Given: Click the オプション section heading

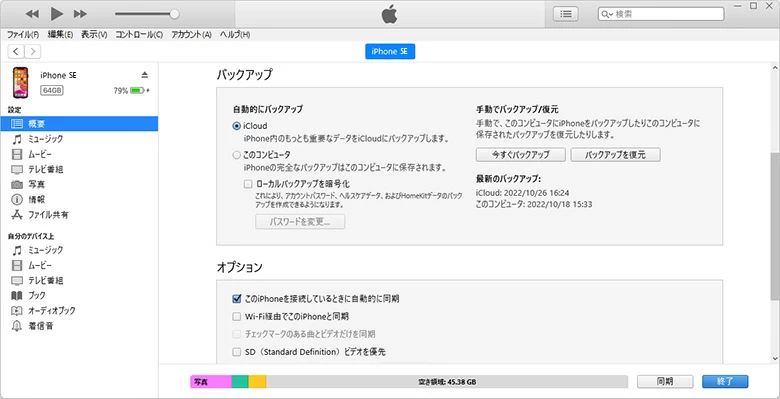Looking at the screenshot, I should click(x=239, y=267).
